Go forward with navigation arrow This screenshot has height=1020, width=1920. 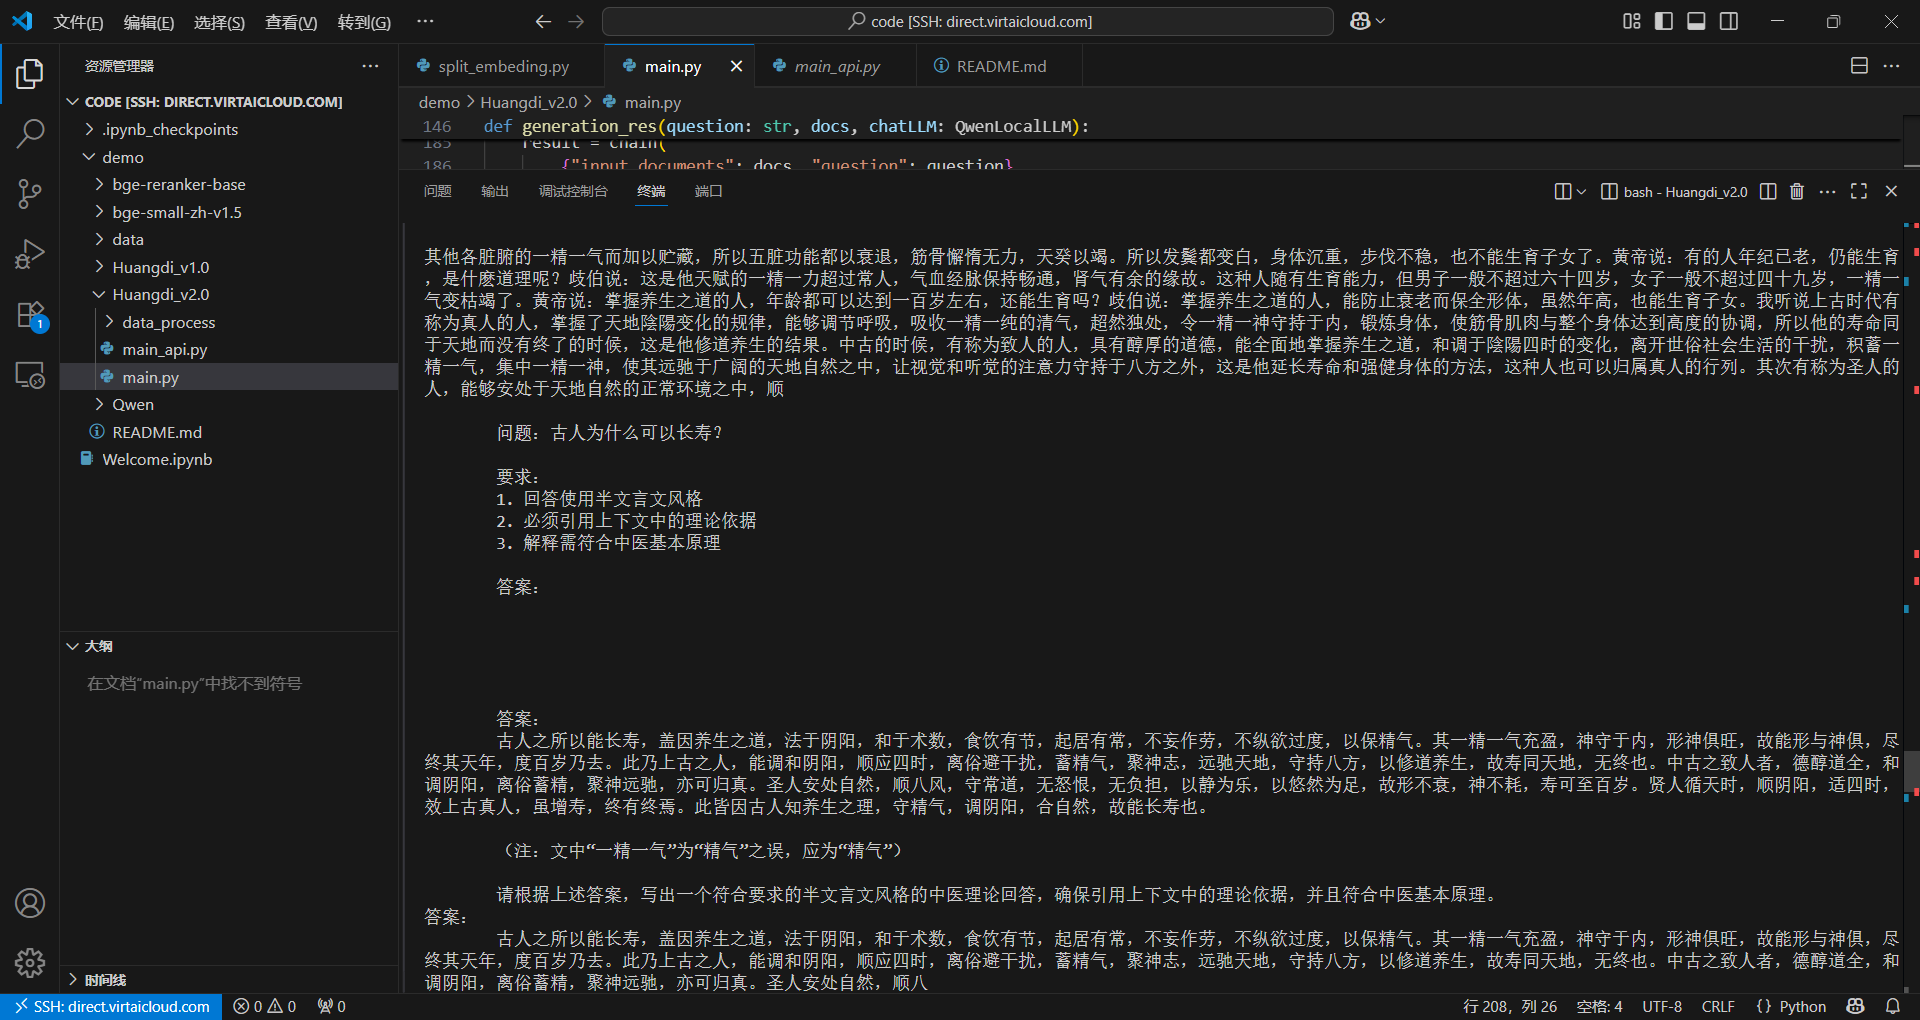click(x=576, y=21)
